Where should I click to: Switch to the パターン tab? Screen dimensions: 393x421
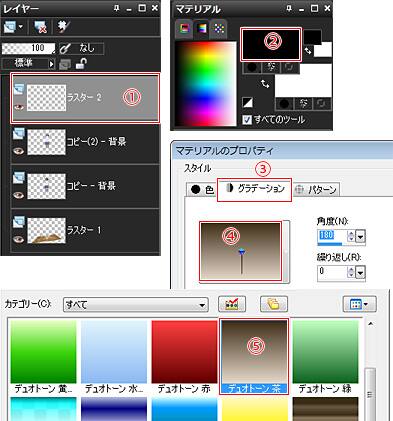317,190
